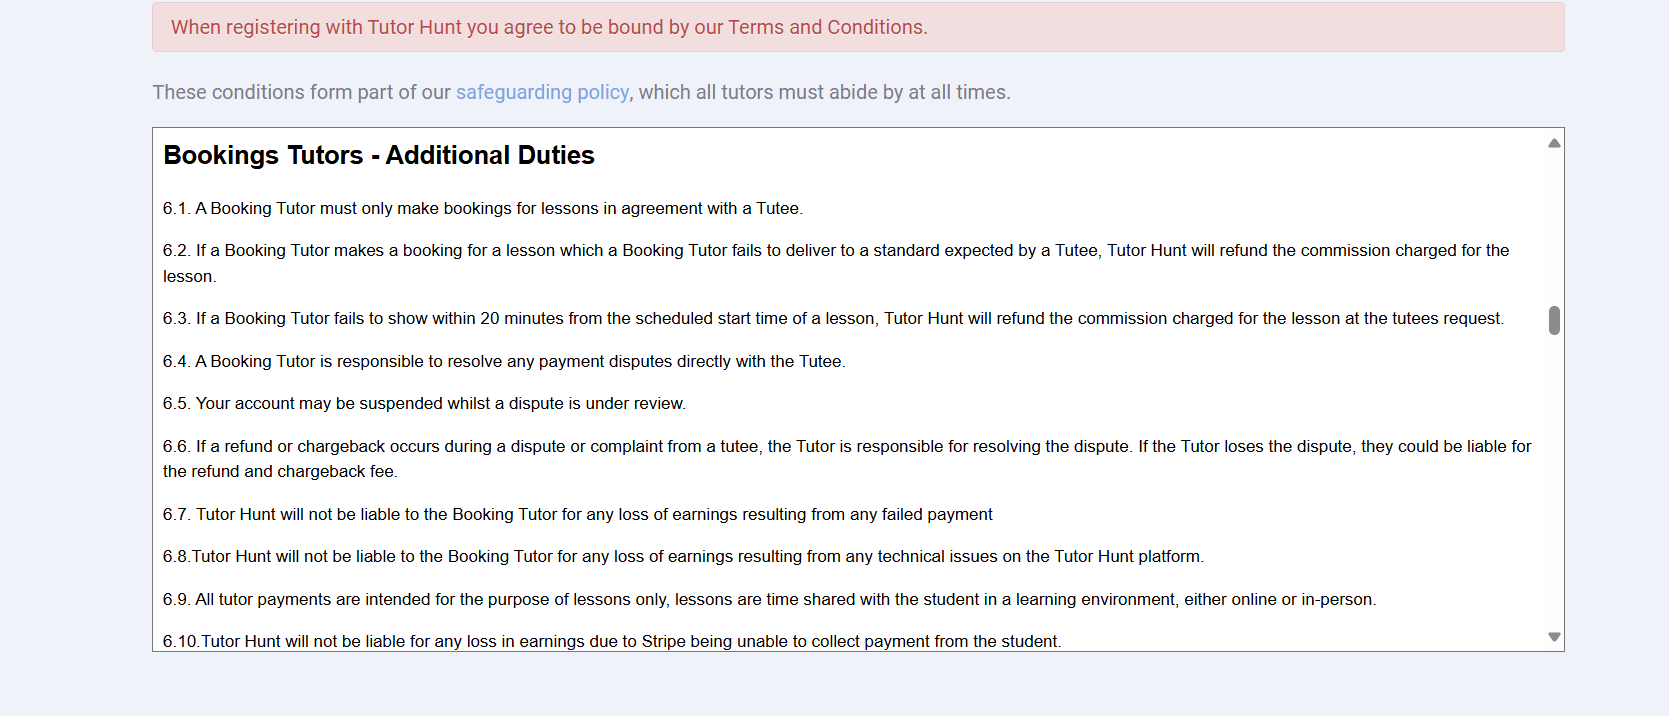
Task: Click the scroll down arrow in terms box
Action: tap(1554, 637)
